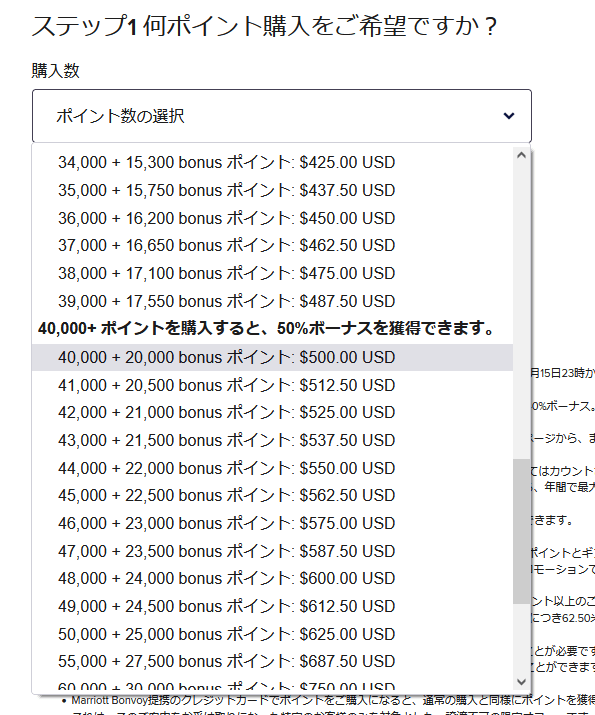
Task: Collapse the ポイント数の選択 dropdown chevron
Action: [x=509, y=116]
